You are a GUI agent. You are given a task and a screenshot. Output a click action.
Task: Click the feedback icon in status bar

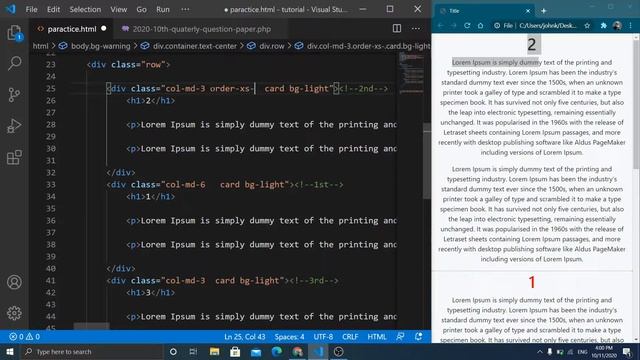400,337
